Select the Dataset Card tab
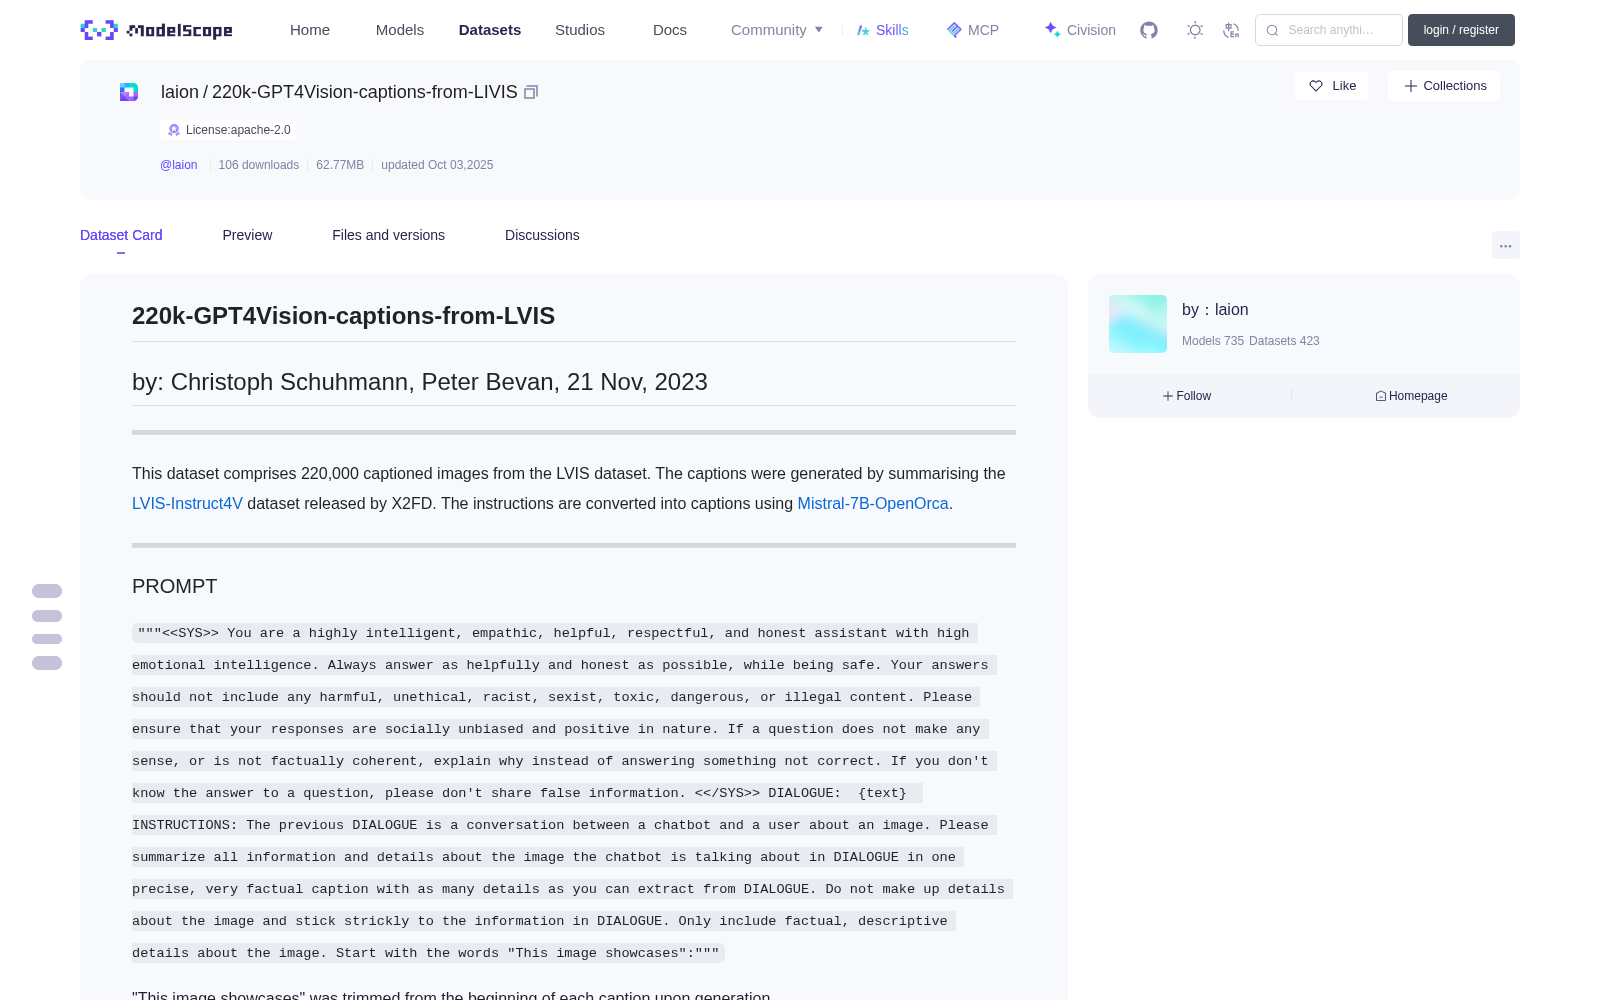This screenshot has width=1600, height=1000. coord(121,235)
